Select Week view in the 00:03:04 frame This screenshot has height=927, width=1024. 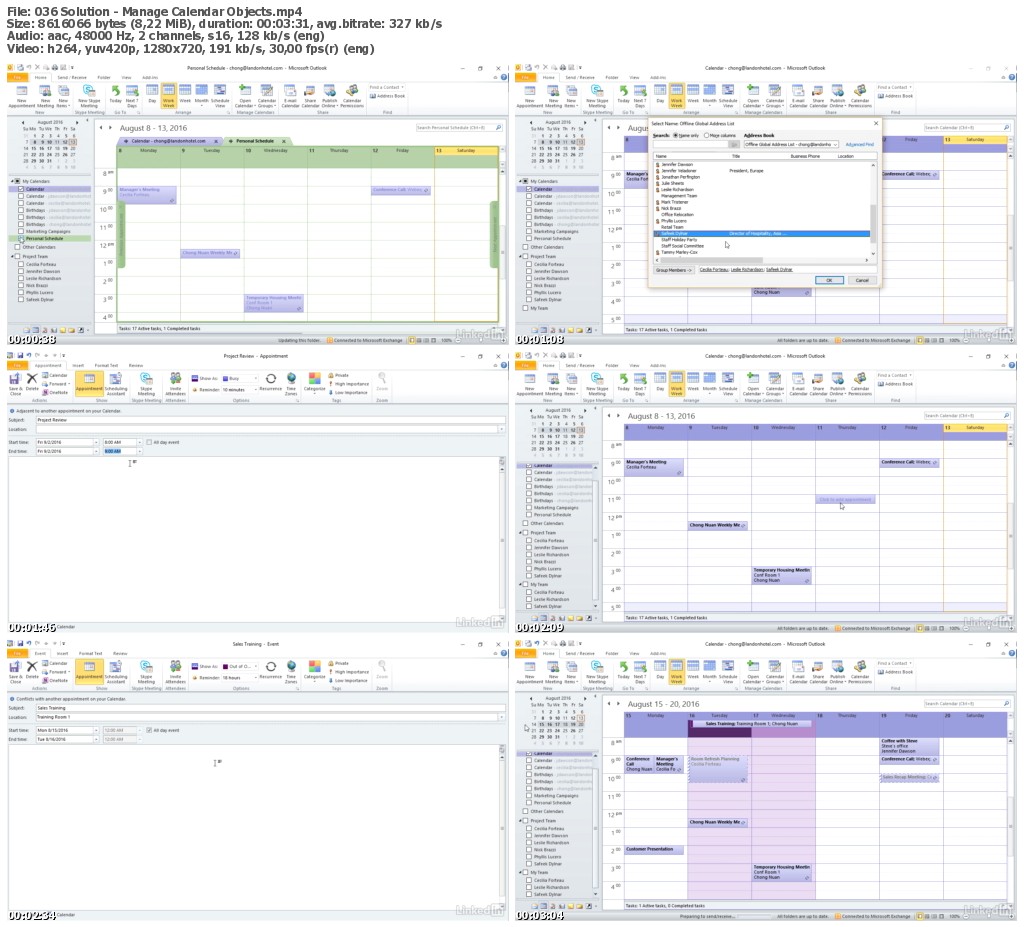click(x=693, y=672)
